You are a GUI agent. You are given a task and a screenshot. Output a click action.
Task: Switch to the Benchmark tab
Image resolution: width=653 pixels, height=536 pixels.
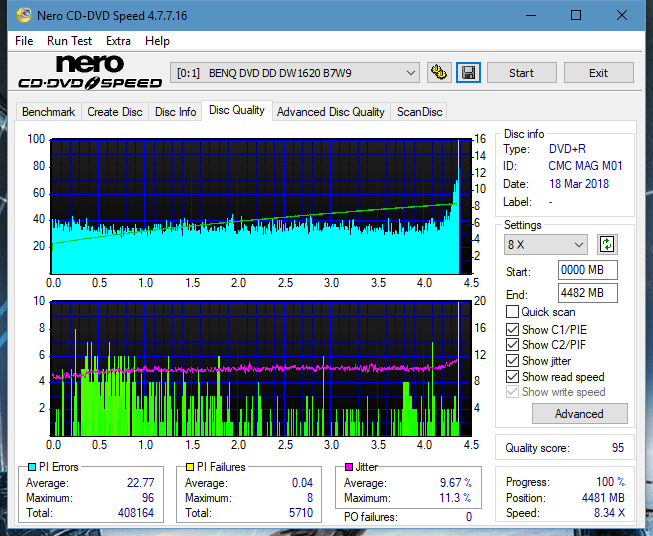pos(48,112)
